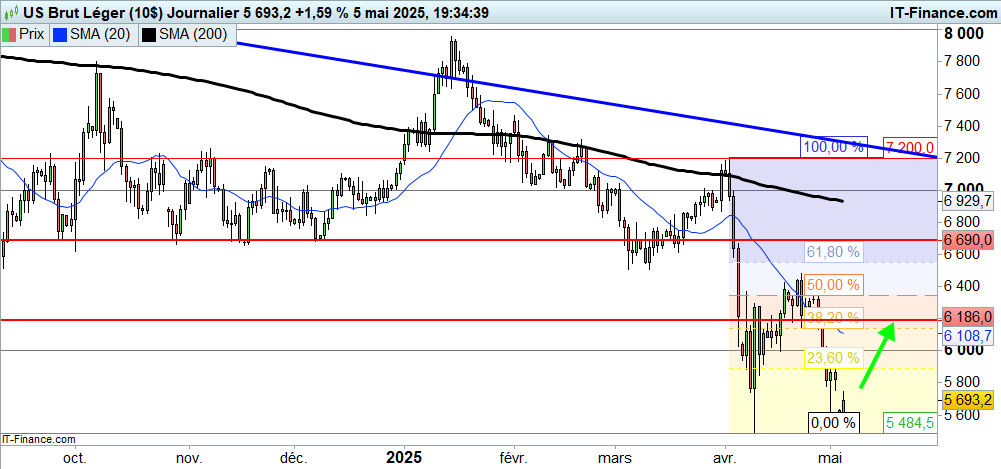Click the green-red Prix legend swatch
Image resolution: width=1001 pixels, height=469 pixels.
tap(9, 34)
